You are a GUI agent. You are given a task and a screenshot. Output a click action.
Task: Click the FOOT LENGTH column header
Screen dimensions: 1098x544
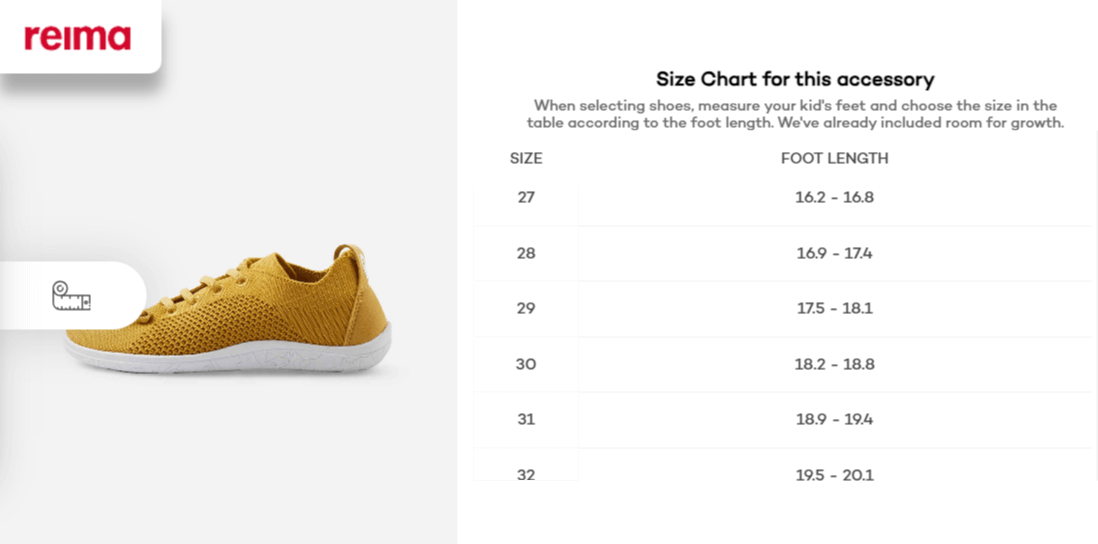[x=834, y=159]
